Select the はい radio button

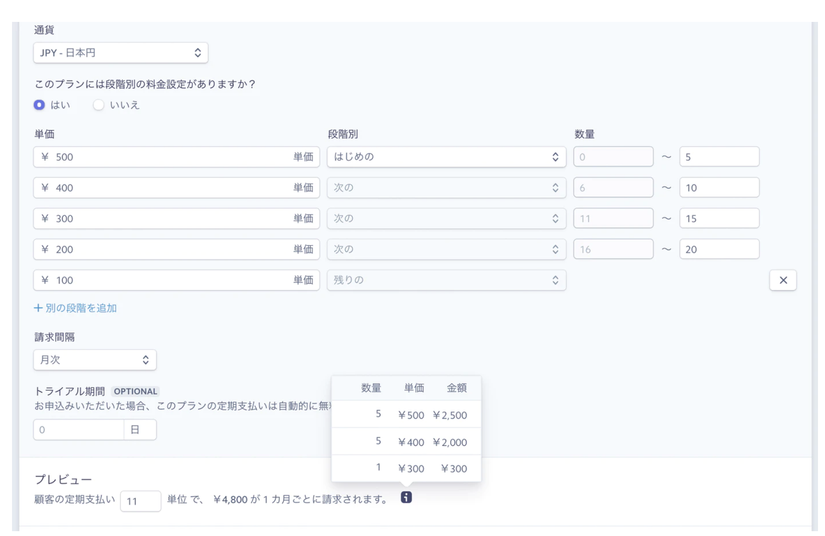[40, 105]
